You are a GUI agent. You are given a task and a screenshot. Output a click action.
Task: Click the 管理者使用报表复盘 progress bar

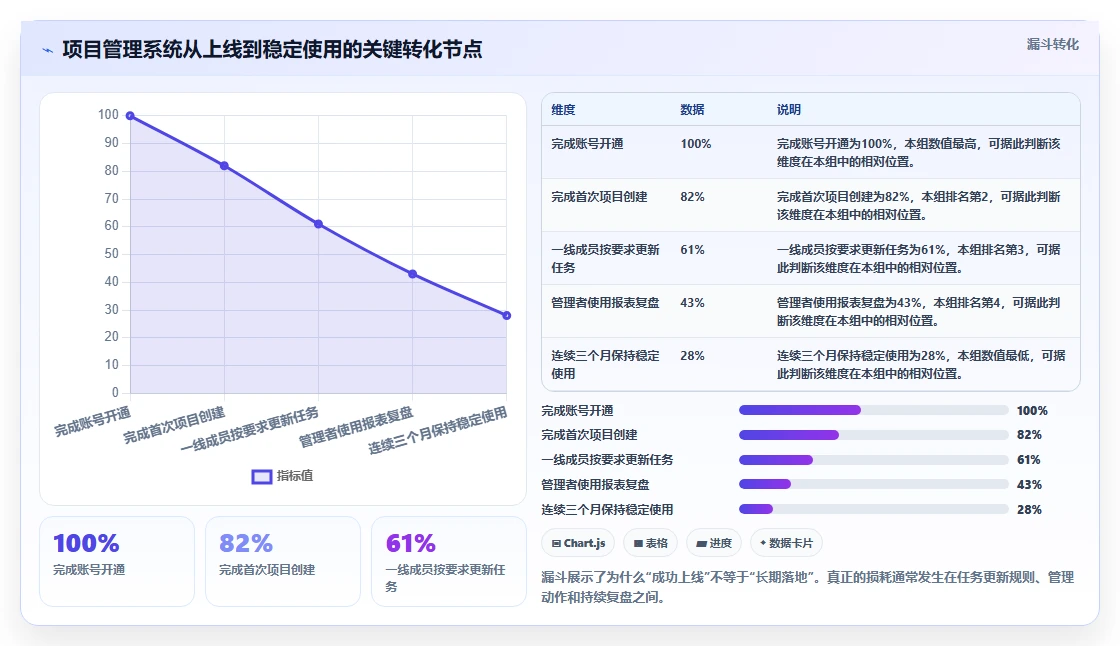point(874,484)
